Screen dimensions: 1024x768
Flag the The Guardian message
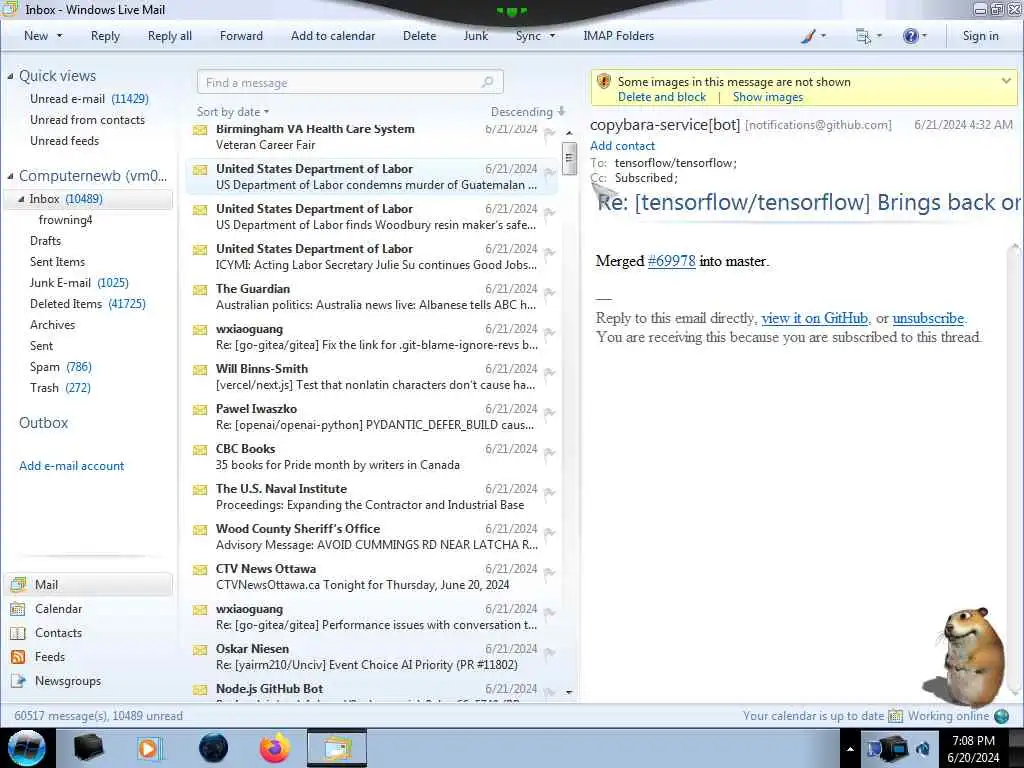point(549,293)
